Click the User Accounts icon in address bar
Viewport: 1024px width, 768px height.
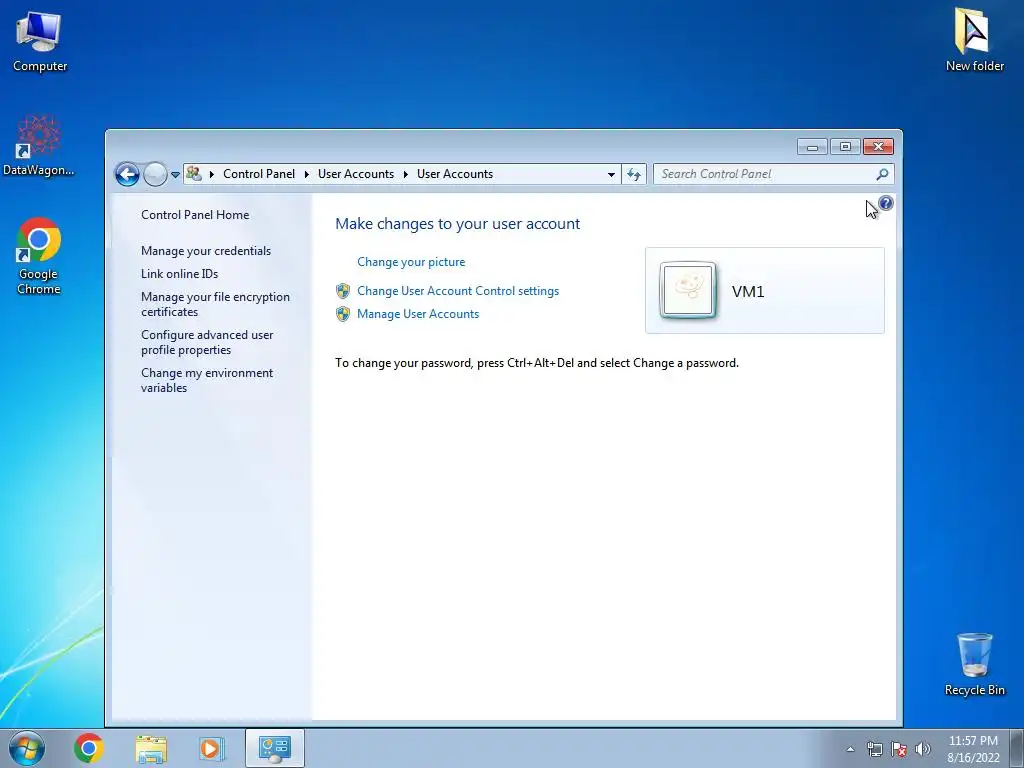tap(194, 174)
